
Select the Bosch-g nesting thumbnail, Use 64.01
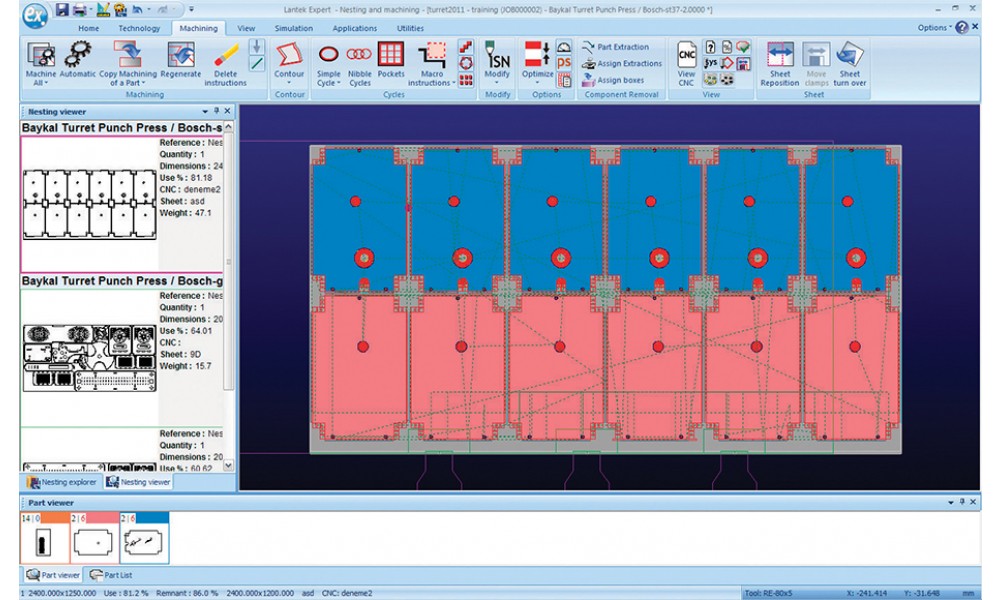click(89, 357)
